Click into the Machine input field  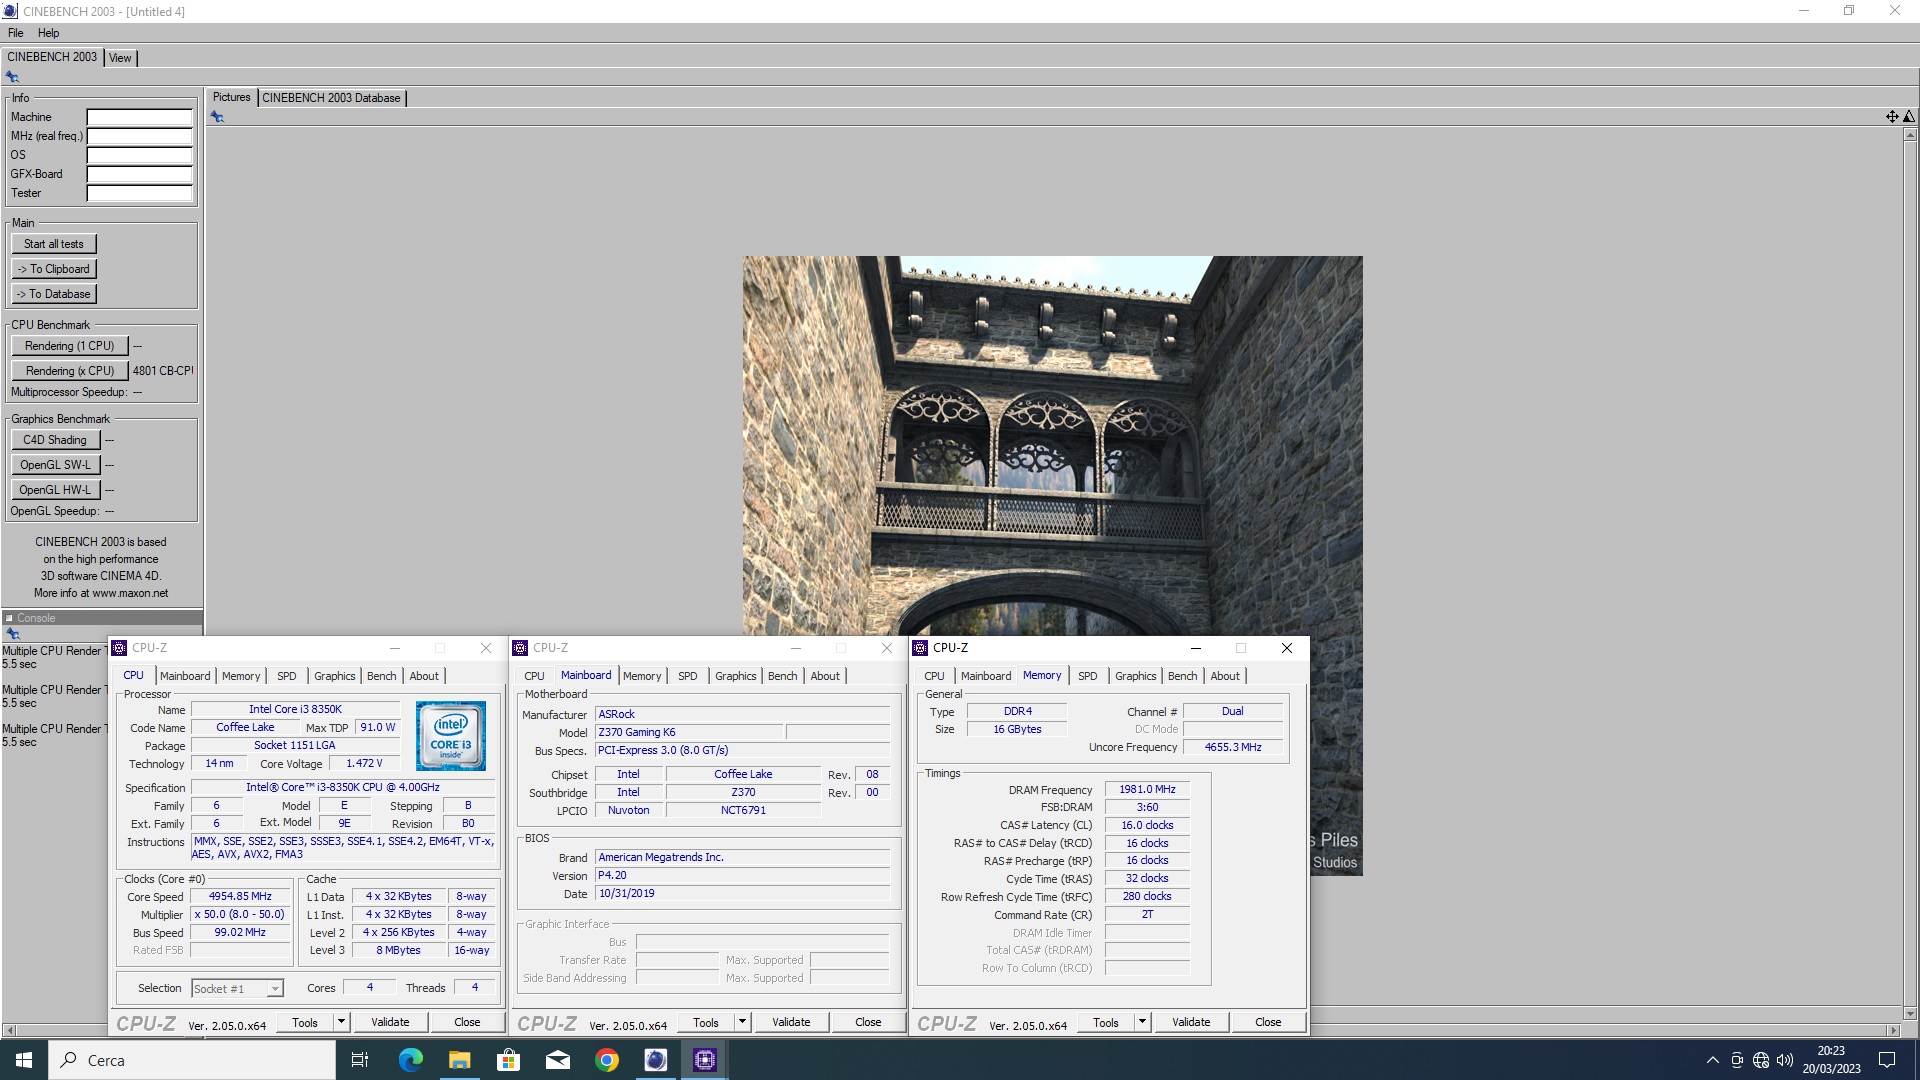140,117
